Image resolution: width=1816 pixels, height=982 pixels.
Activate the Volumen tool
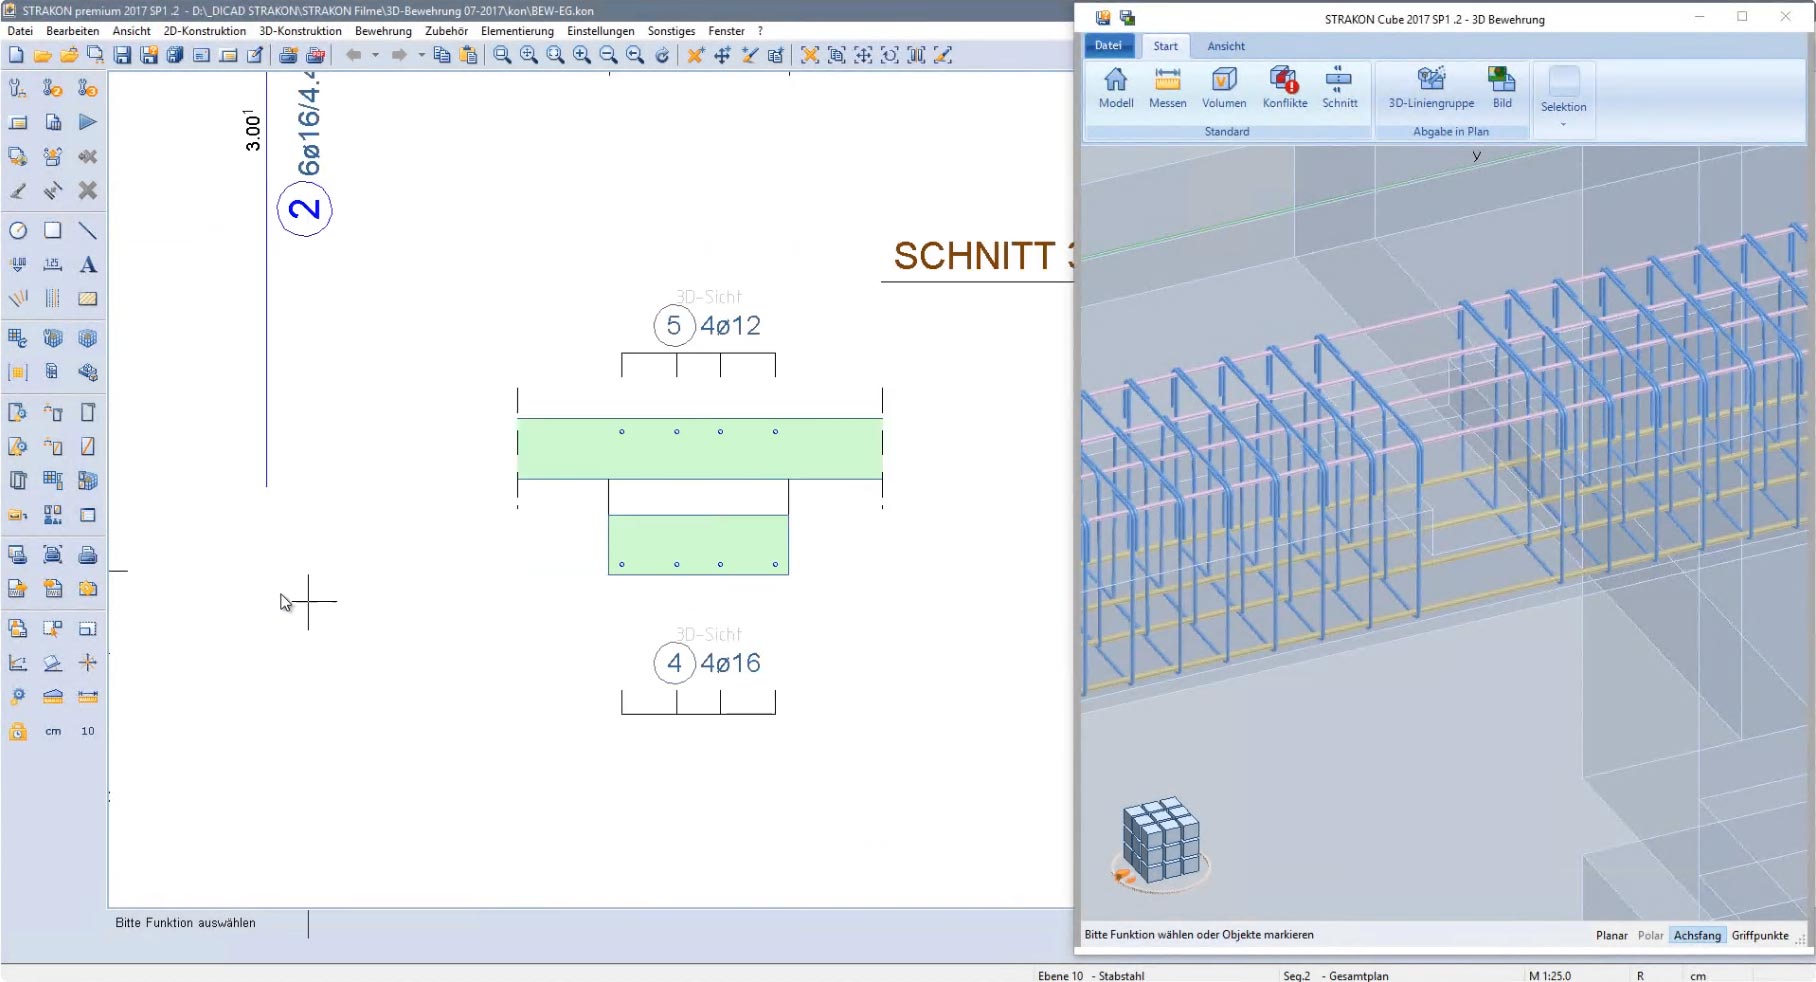coord(1224,88)
